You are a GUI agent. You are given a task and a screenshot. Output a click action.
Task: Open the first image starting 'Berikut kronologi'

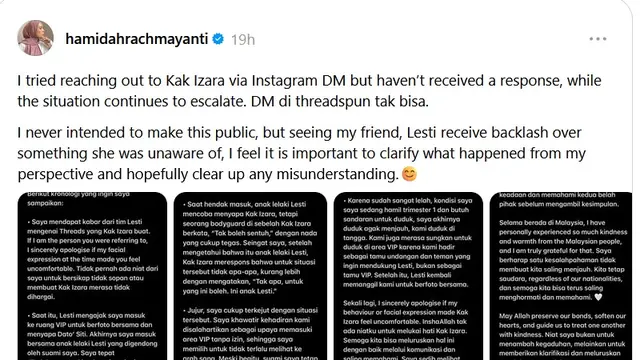click(92, 276)
